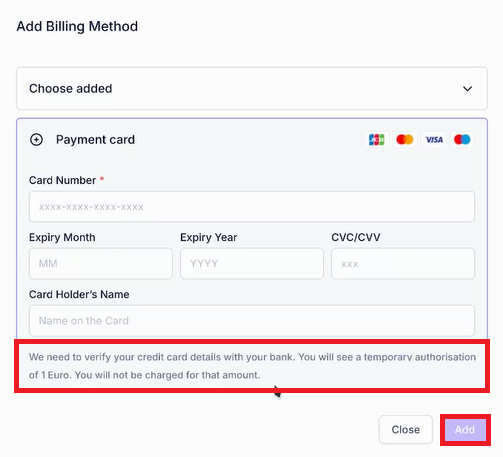
Task: Click the JCB card logo icon
Action: point(376,139)
